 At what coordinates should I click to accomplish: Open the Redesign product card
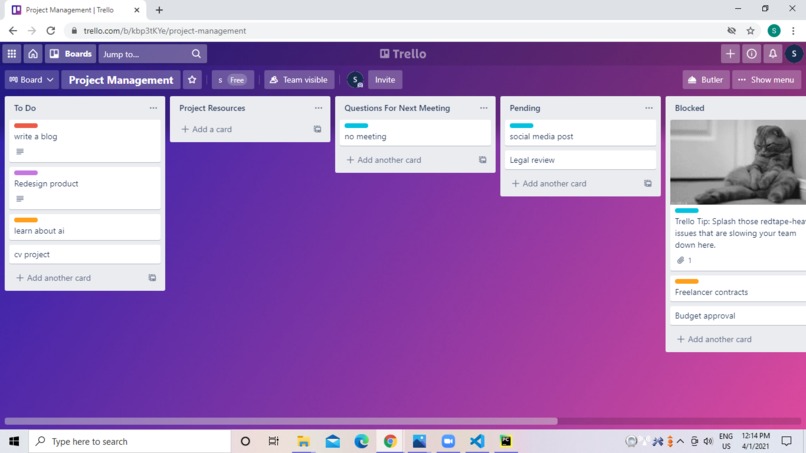coord(85,188)
